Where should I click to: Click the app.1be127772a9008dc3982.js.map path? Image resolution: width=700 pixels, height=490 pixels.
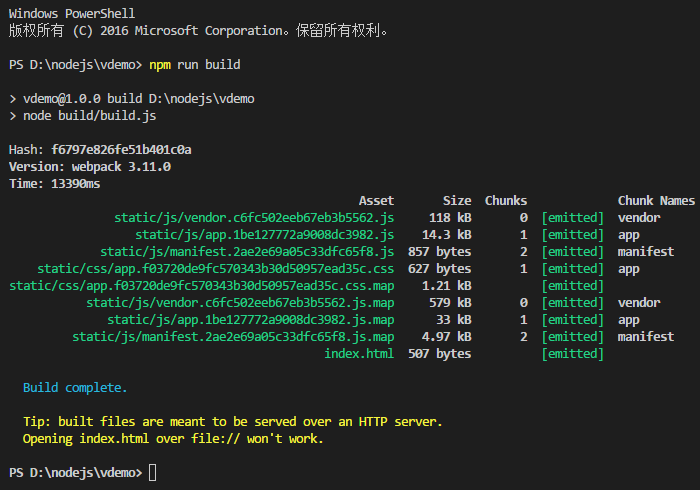tap(250, 320)
